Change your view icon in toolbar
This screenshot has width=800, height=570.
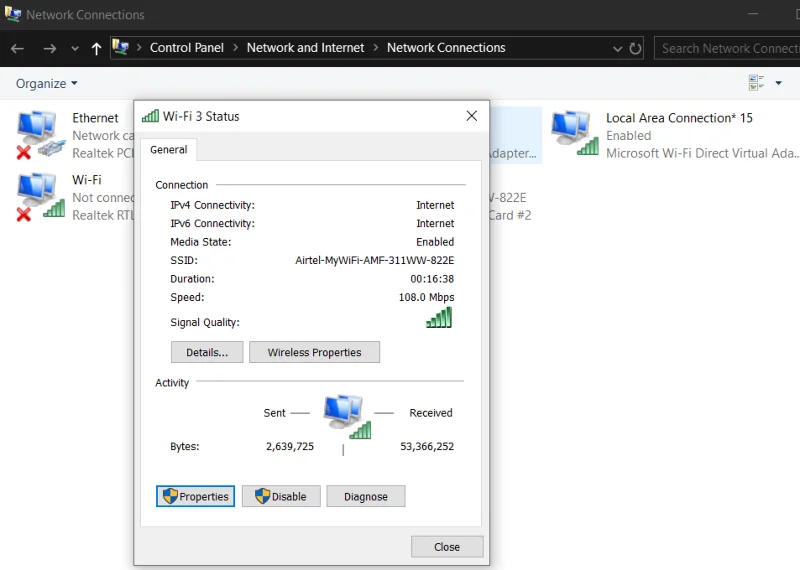tap(756, 83)
